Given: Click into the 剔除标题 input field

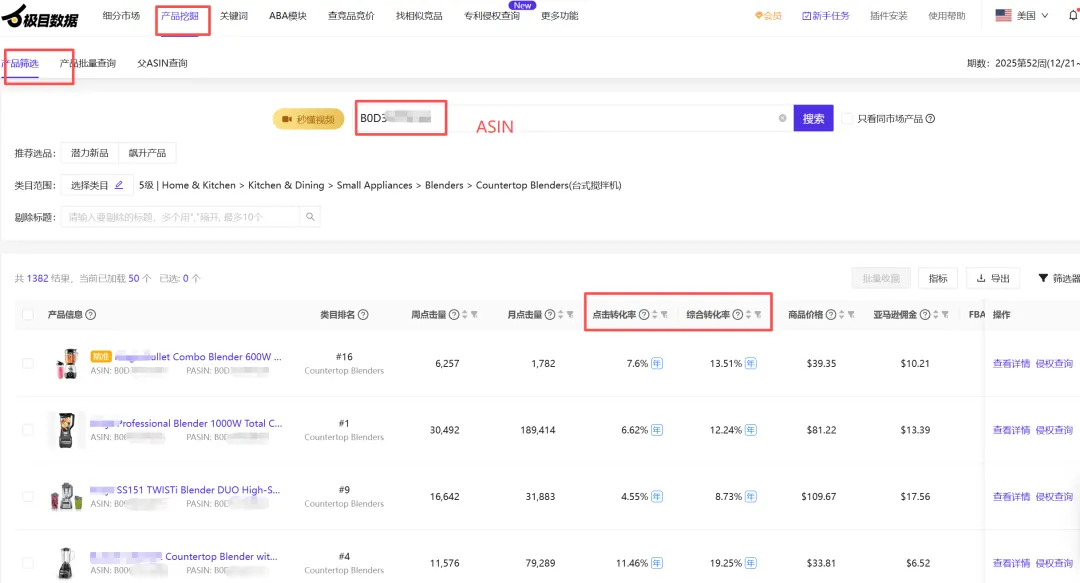Looking at the screenshot, I should [180, 217].
